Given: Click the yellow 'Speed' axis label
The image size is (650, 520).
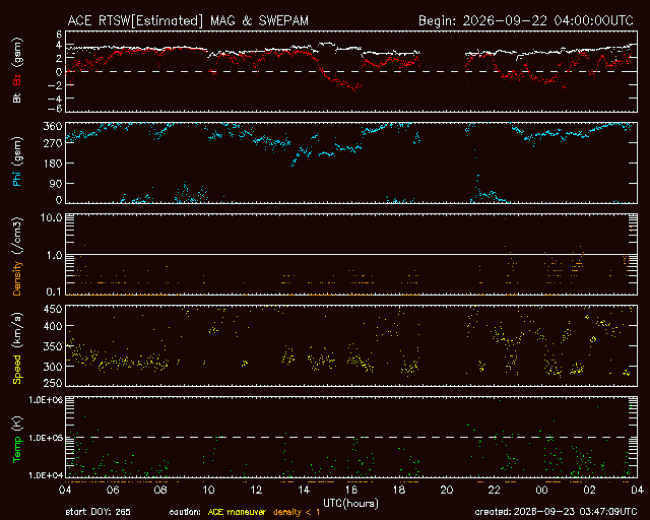Looking at the screenshot, I should coord(17,369).
